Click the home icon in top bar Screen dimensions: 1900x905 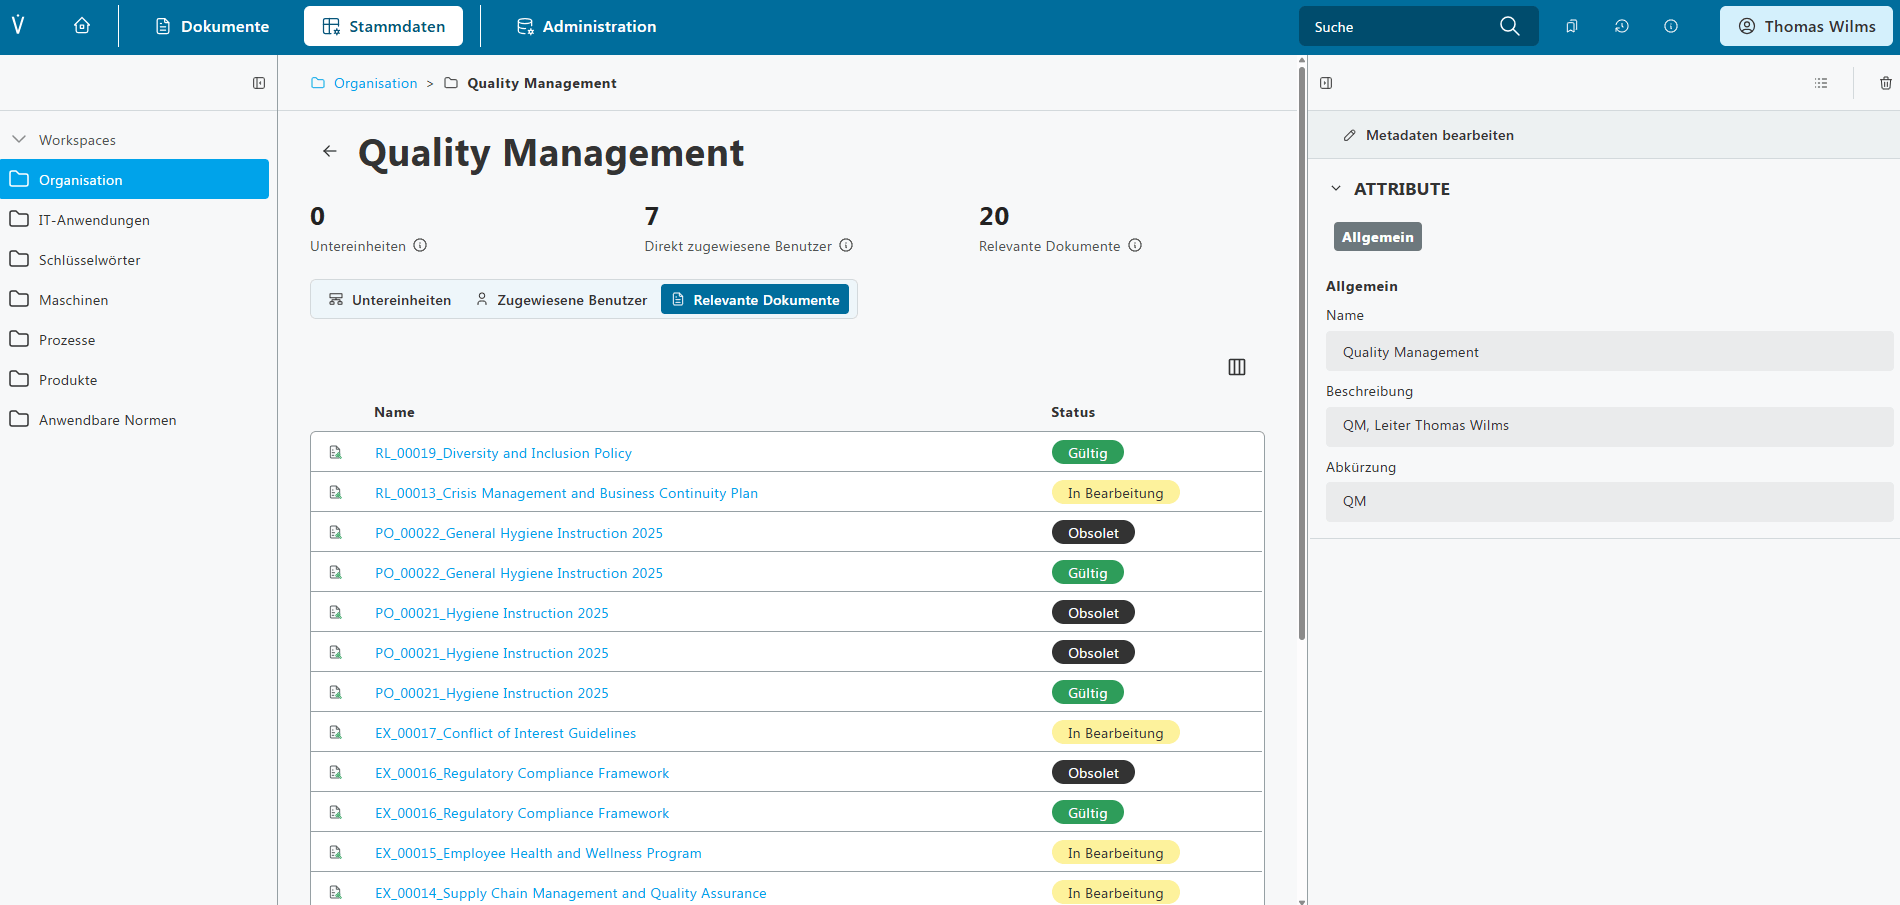(x=82, y=26)
